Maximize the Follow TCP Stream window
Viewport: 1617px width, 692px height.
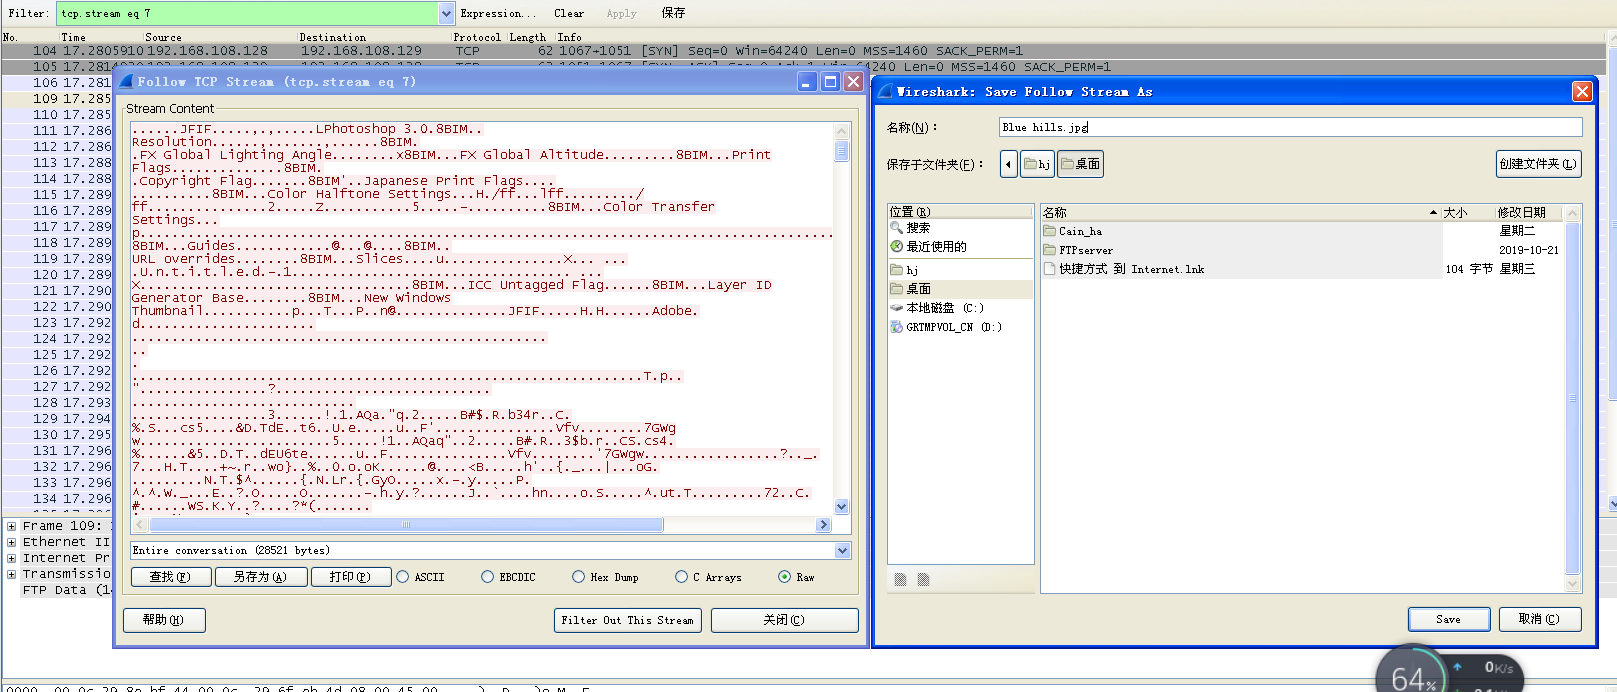pos(830,82)
